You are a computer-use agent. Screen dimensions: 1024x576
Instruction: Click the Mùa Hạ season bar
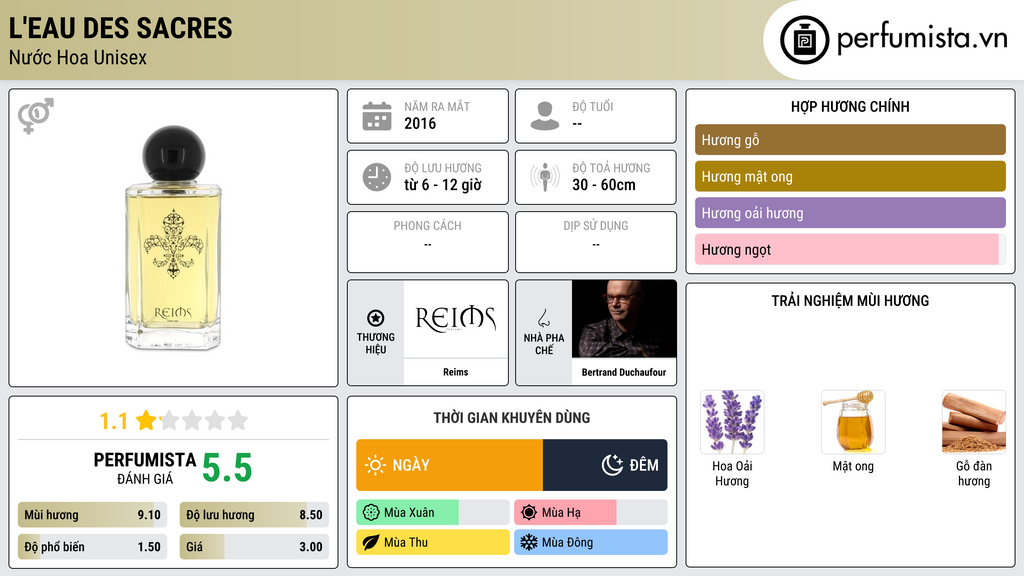pos(590,513)
